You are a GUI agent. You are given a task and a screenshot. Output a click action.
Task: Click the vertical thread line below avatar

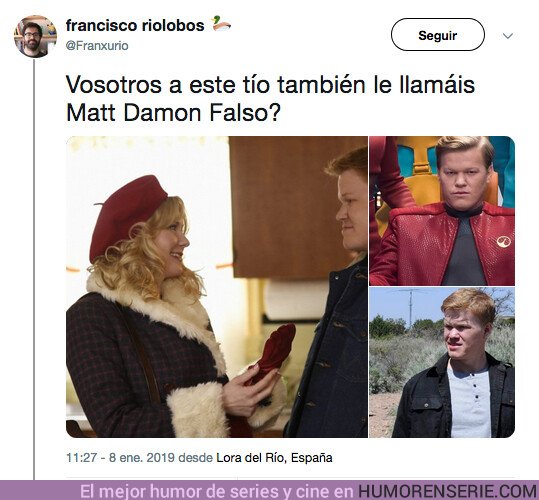34,269
